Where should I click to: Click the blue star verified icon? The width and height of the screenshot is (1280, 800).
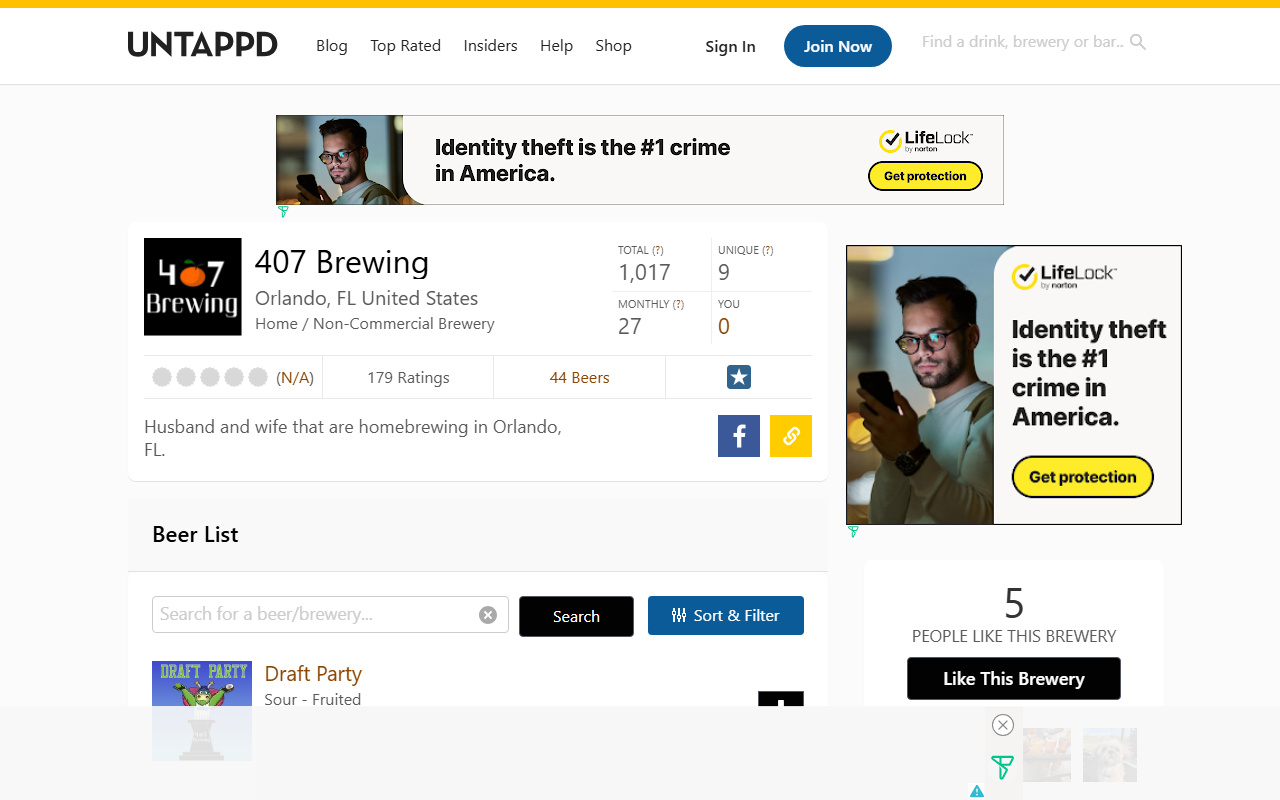click(x=739, y=377)
